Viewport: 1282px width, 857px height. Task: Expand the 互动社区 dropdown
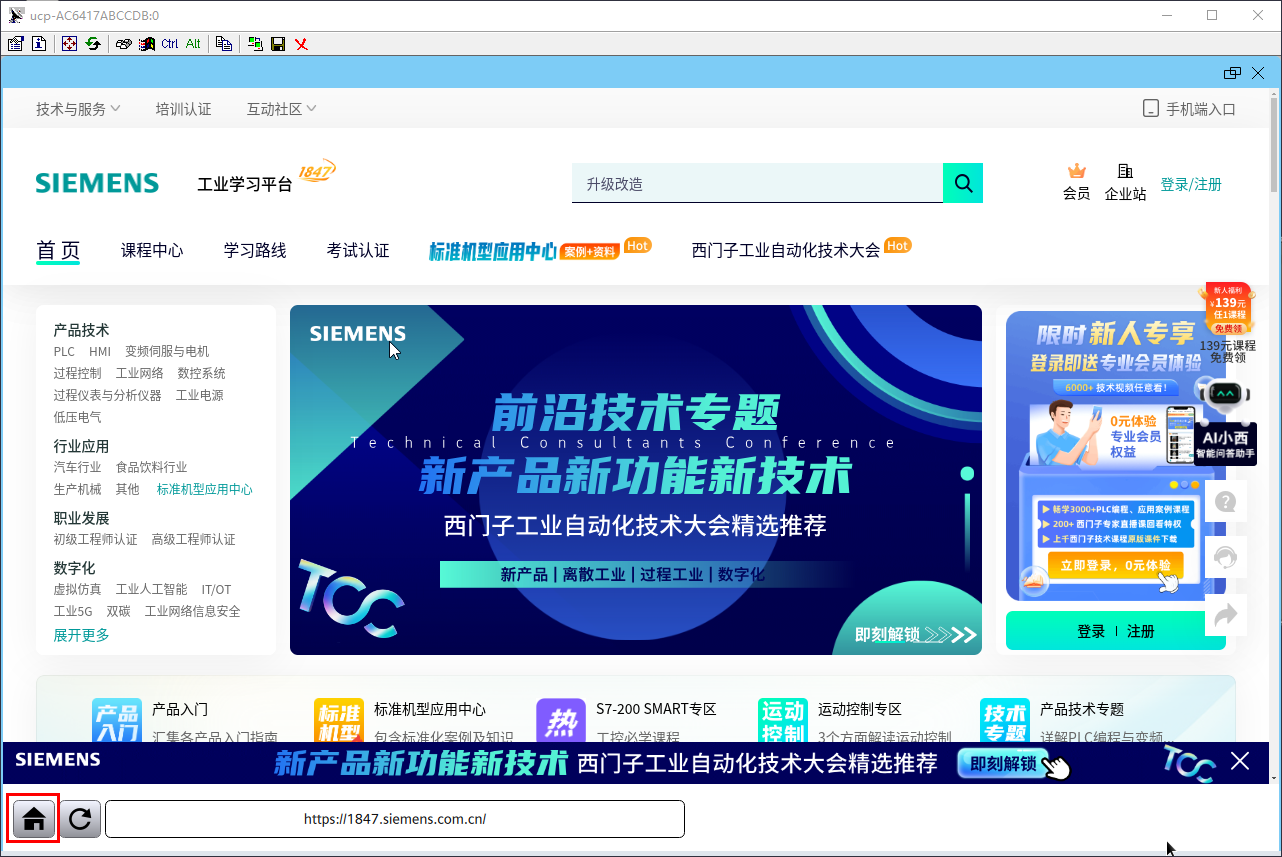[282, 109]
